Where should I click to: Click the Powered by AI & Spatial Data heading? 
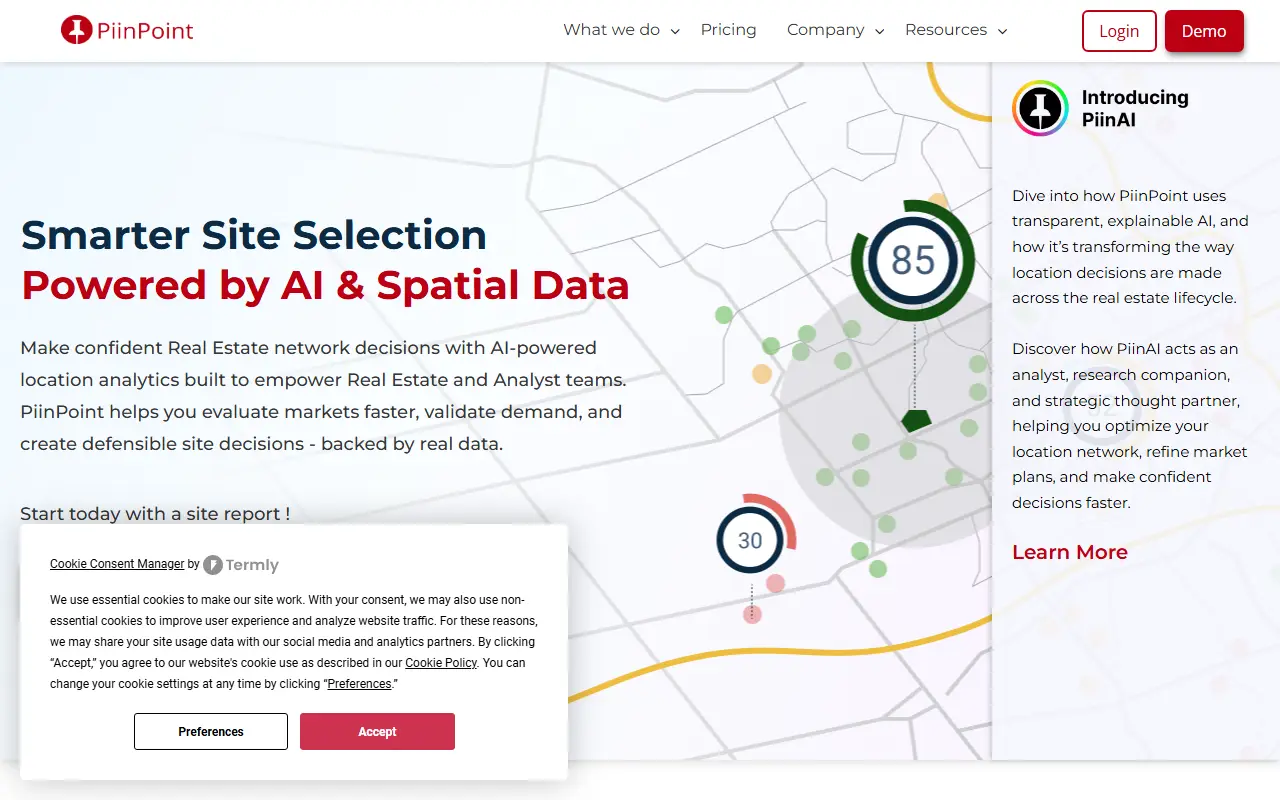point(325,285)
